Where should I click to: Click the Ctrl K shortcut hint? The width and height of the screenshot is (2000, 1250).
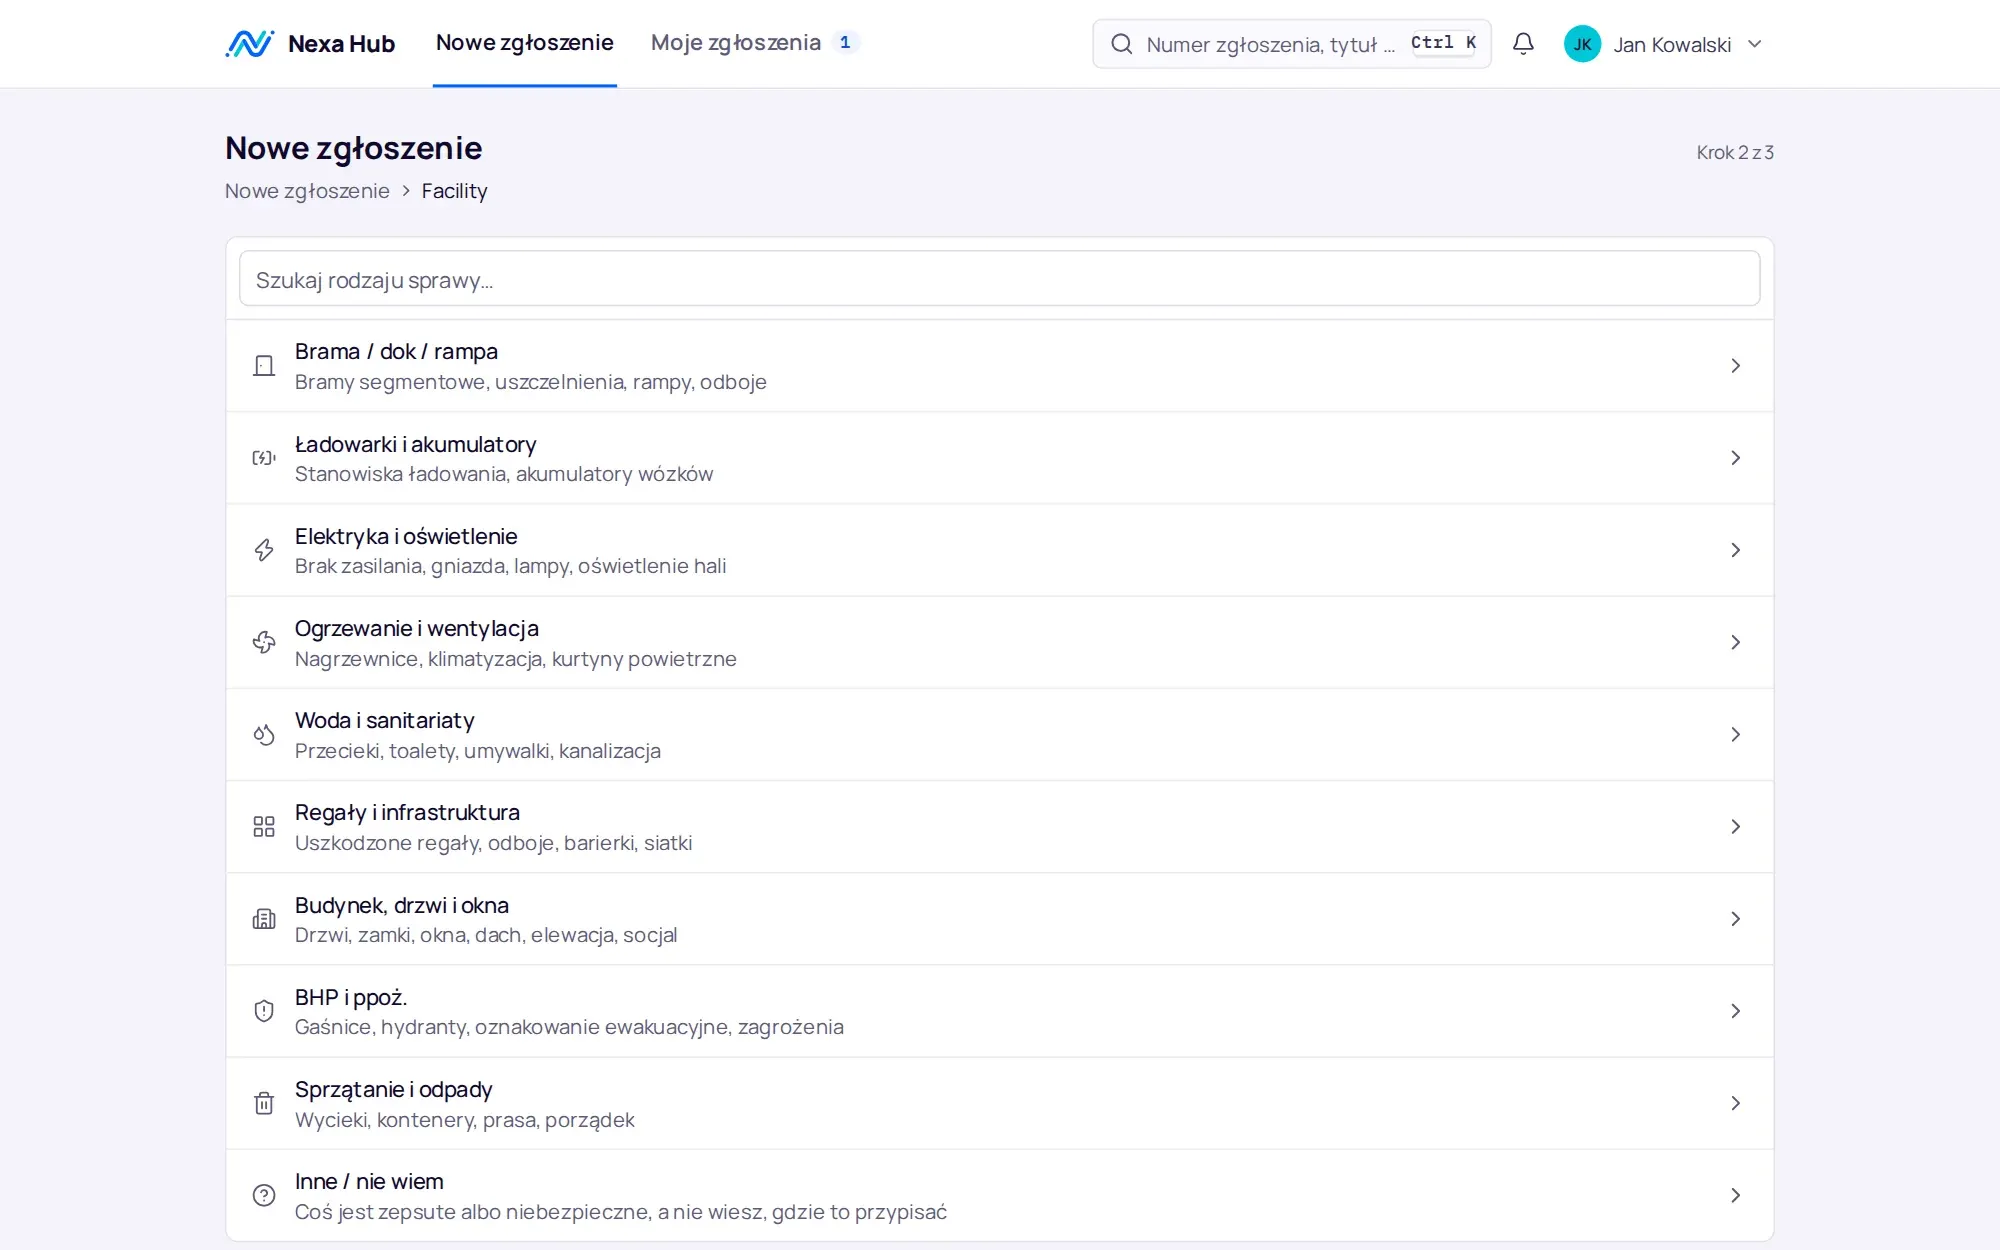click(1443, 43)
